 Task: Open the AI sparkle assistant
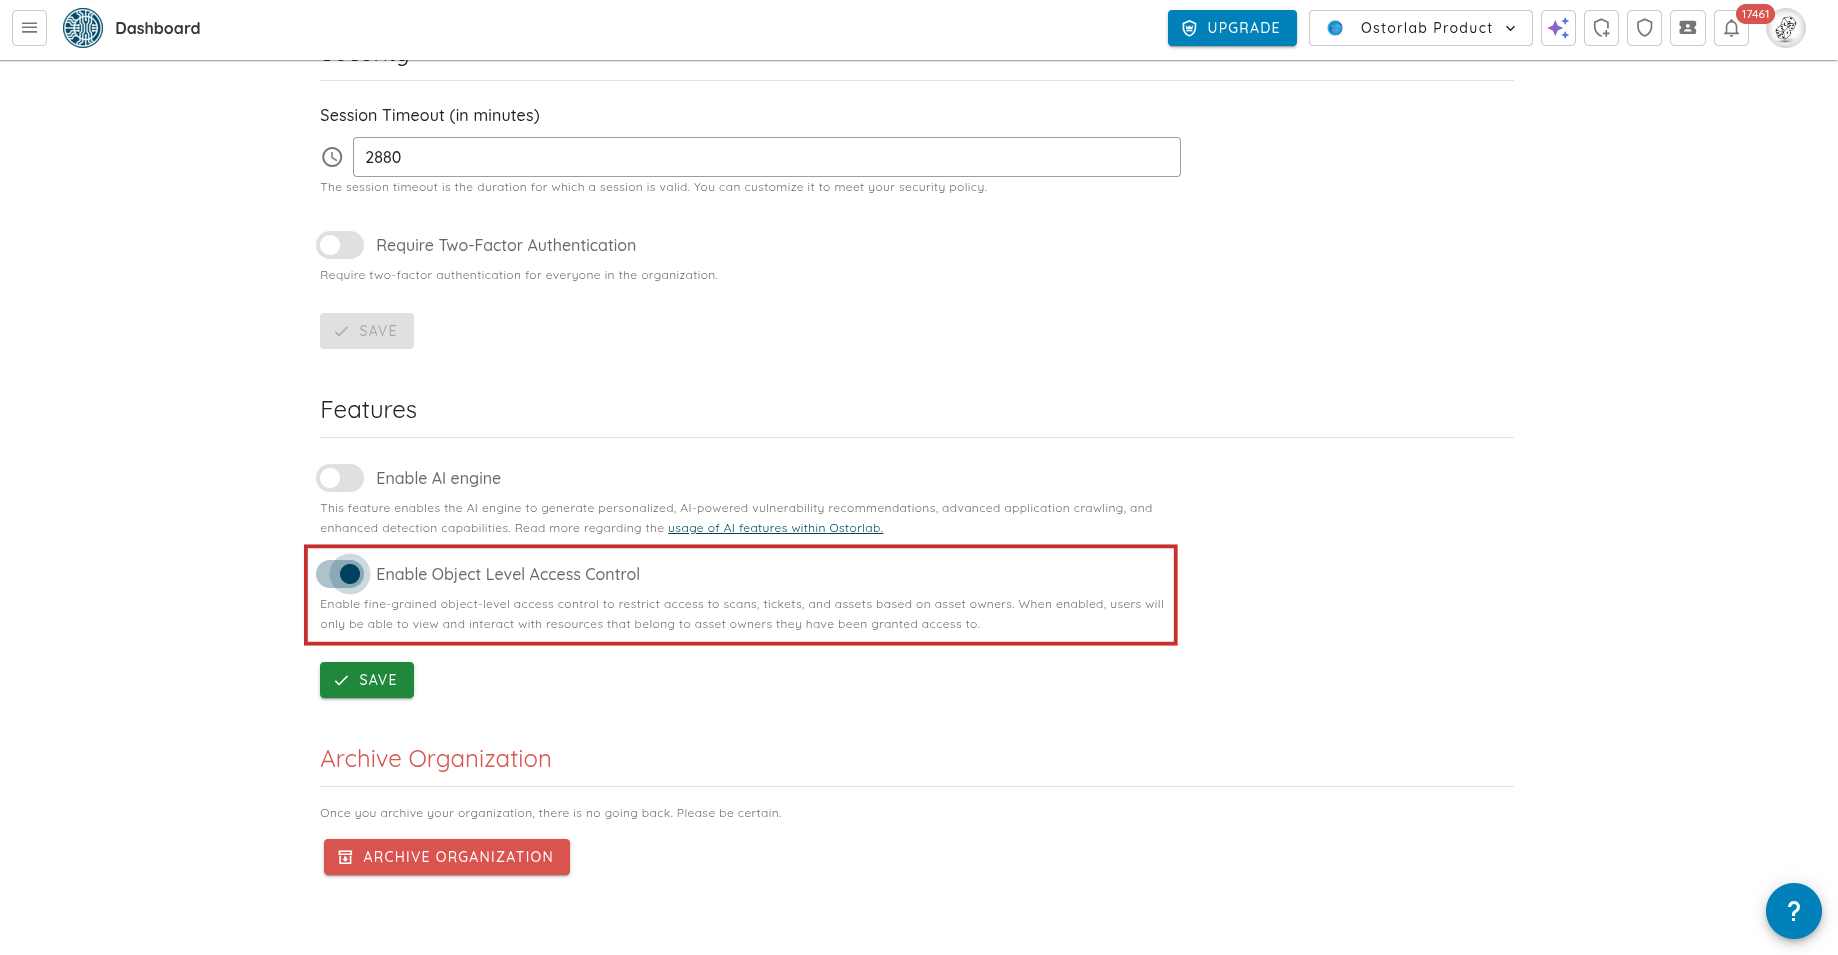[1558, 28]
